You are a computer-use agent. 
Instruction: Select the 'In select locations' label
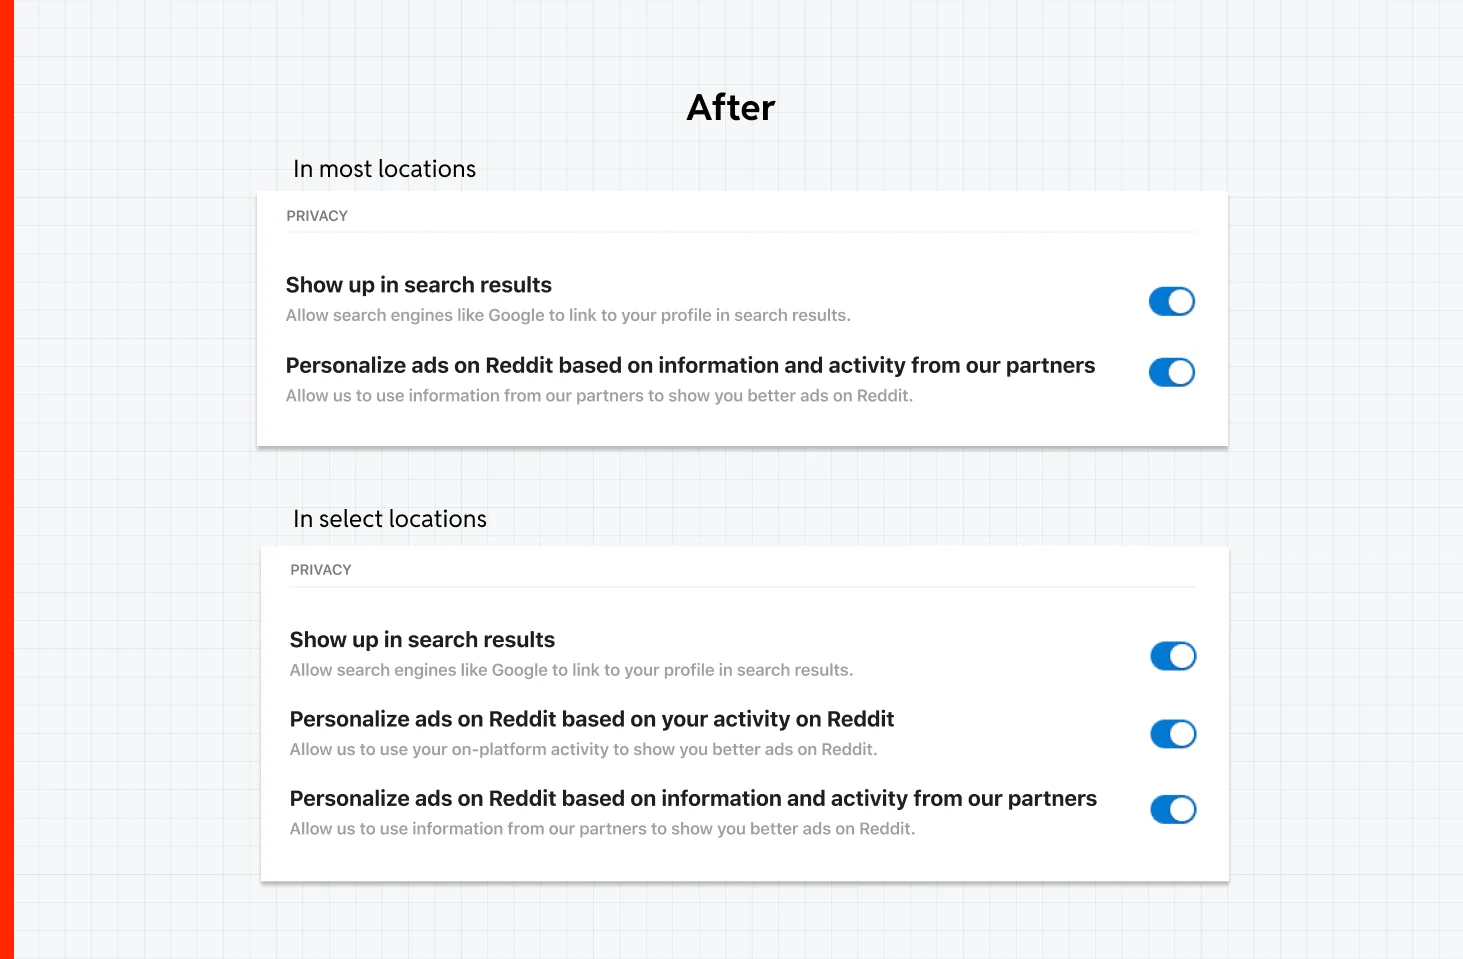[x=390, y=519]
